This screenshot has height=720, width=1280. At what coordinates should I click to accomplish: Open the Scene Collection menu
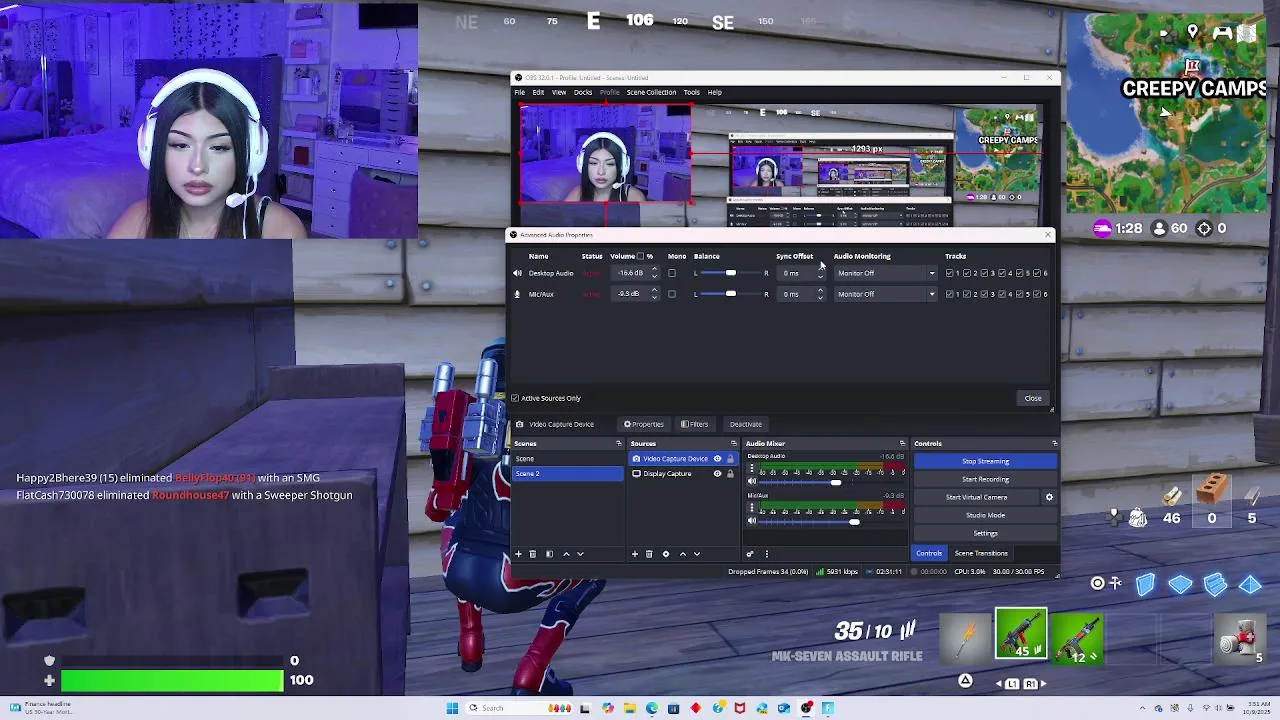(651, 92)
